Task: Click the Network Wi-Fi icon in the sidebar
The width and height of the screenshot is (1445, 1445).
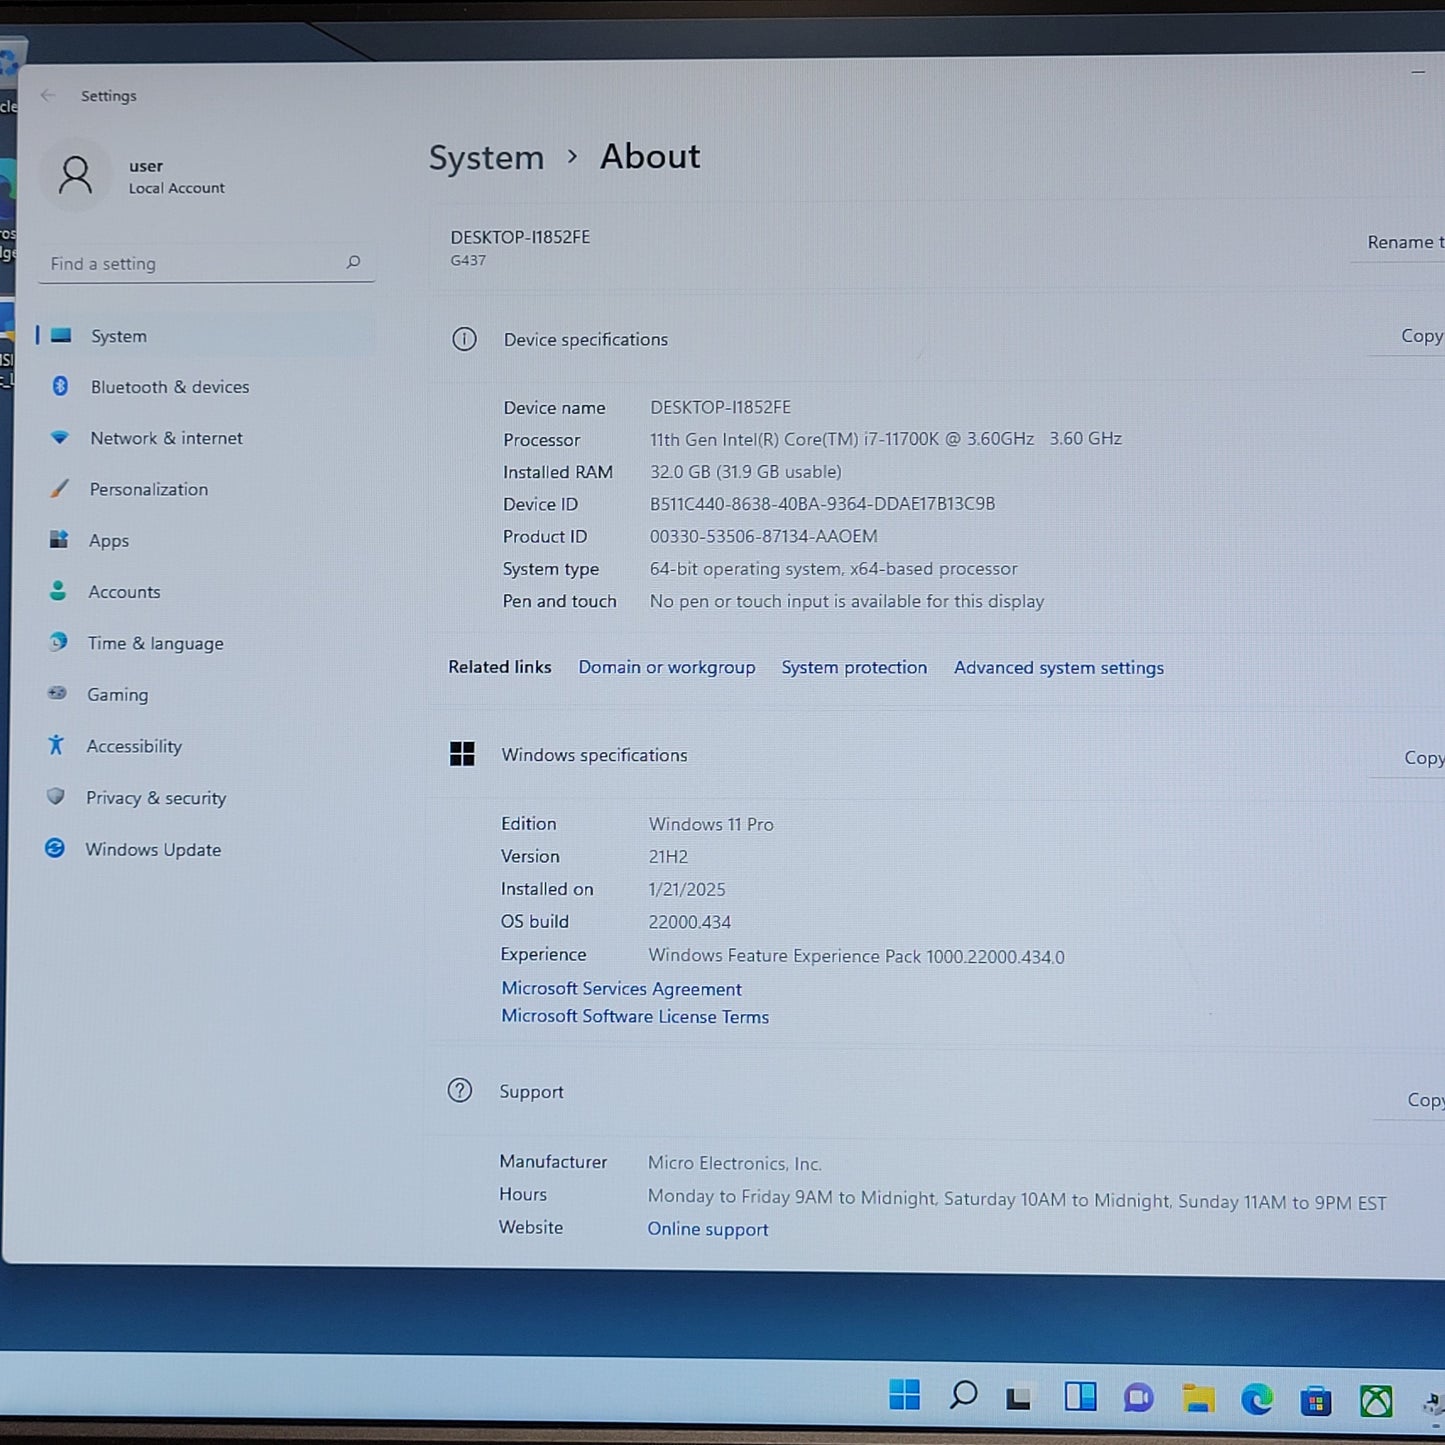Action: [x=59, y=437]
